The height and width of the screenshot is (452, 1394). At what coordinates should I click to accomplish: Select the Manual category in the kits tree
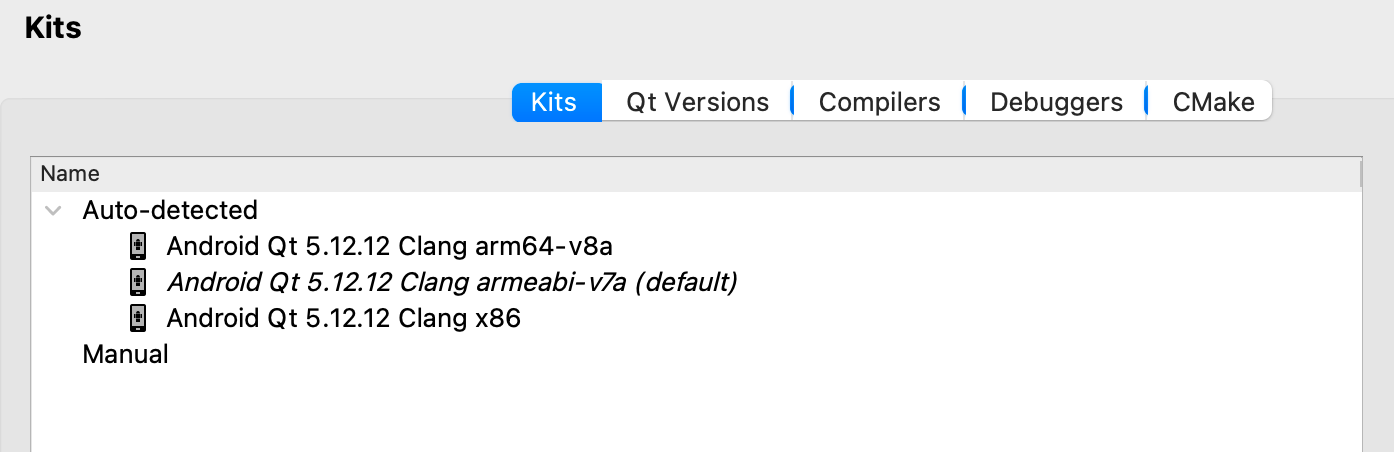125,354
